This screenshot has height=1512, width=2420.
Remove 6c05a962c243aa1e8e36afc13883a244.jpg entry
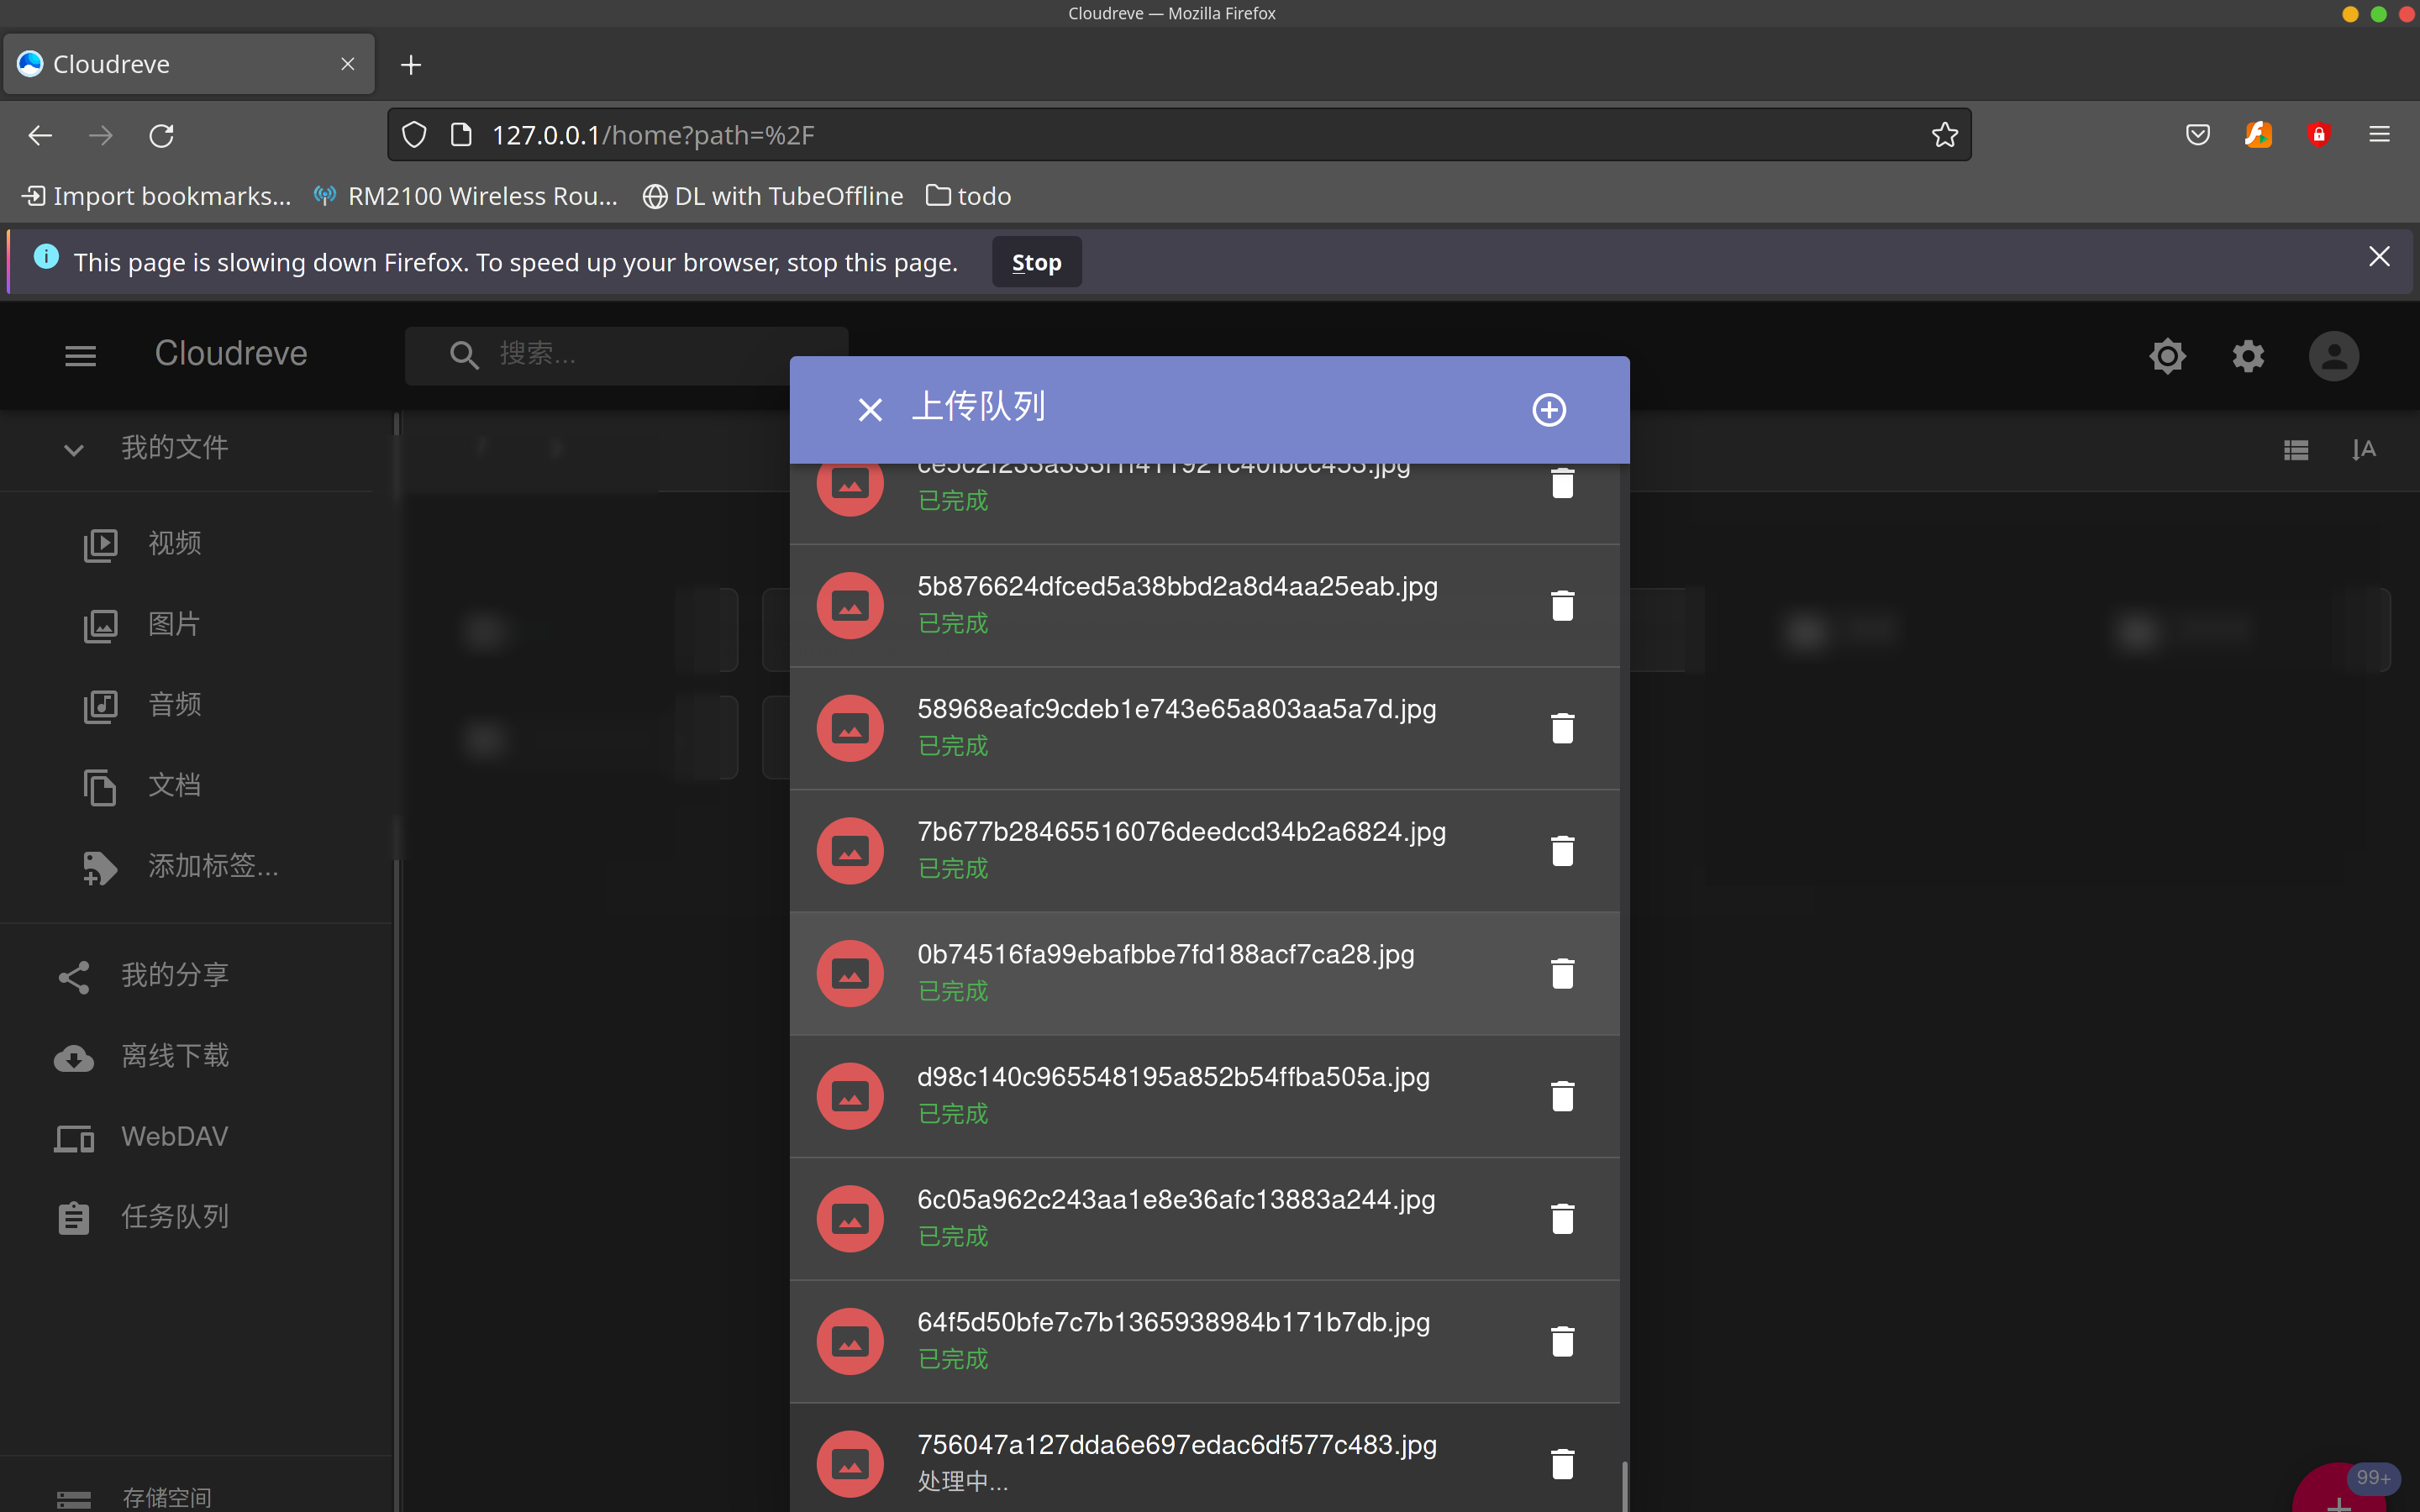1562,1219
